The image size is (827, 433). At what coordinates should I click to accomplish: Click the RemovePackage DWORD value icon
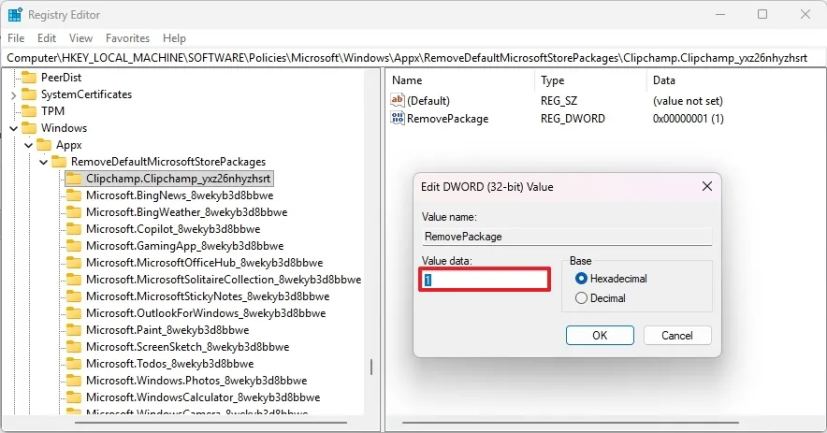398,119
